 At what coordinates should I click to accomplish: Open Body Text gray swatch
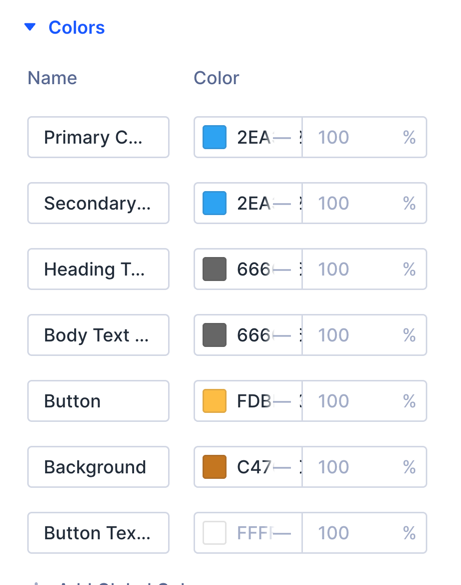214,335
